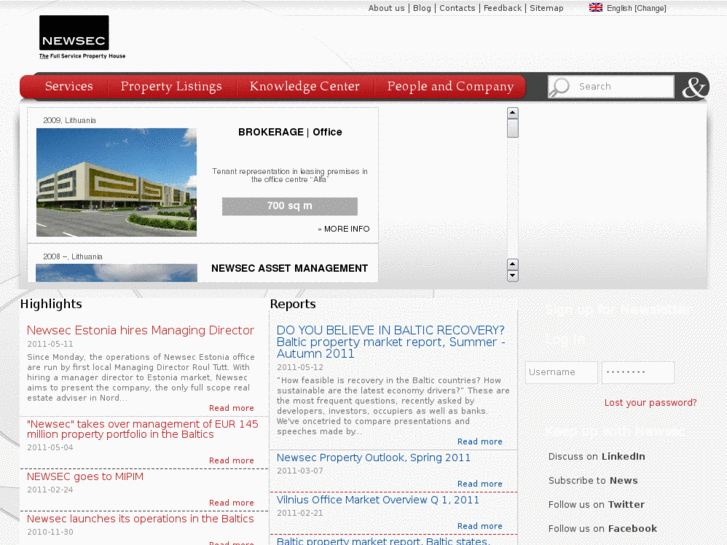Open the People and Company menu
Screen dimensions: 727x545
(x=451, y=86)
